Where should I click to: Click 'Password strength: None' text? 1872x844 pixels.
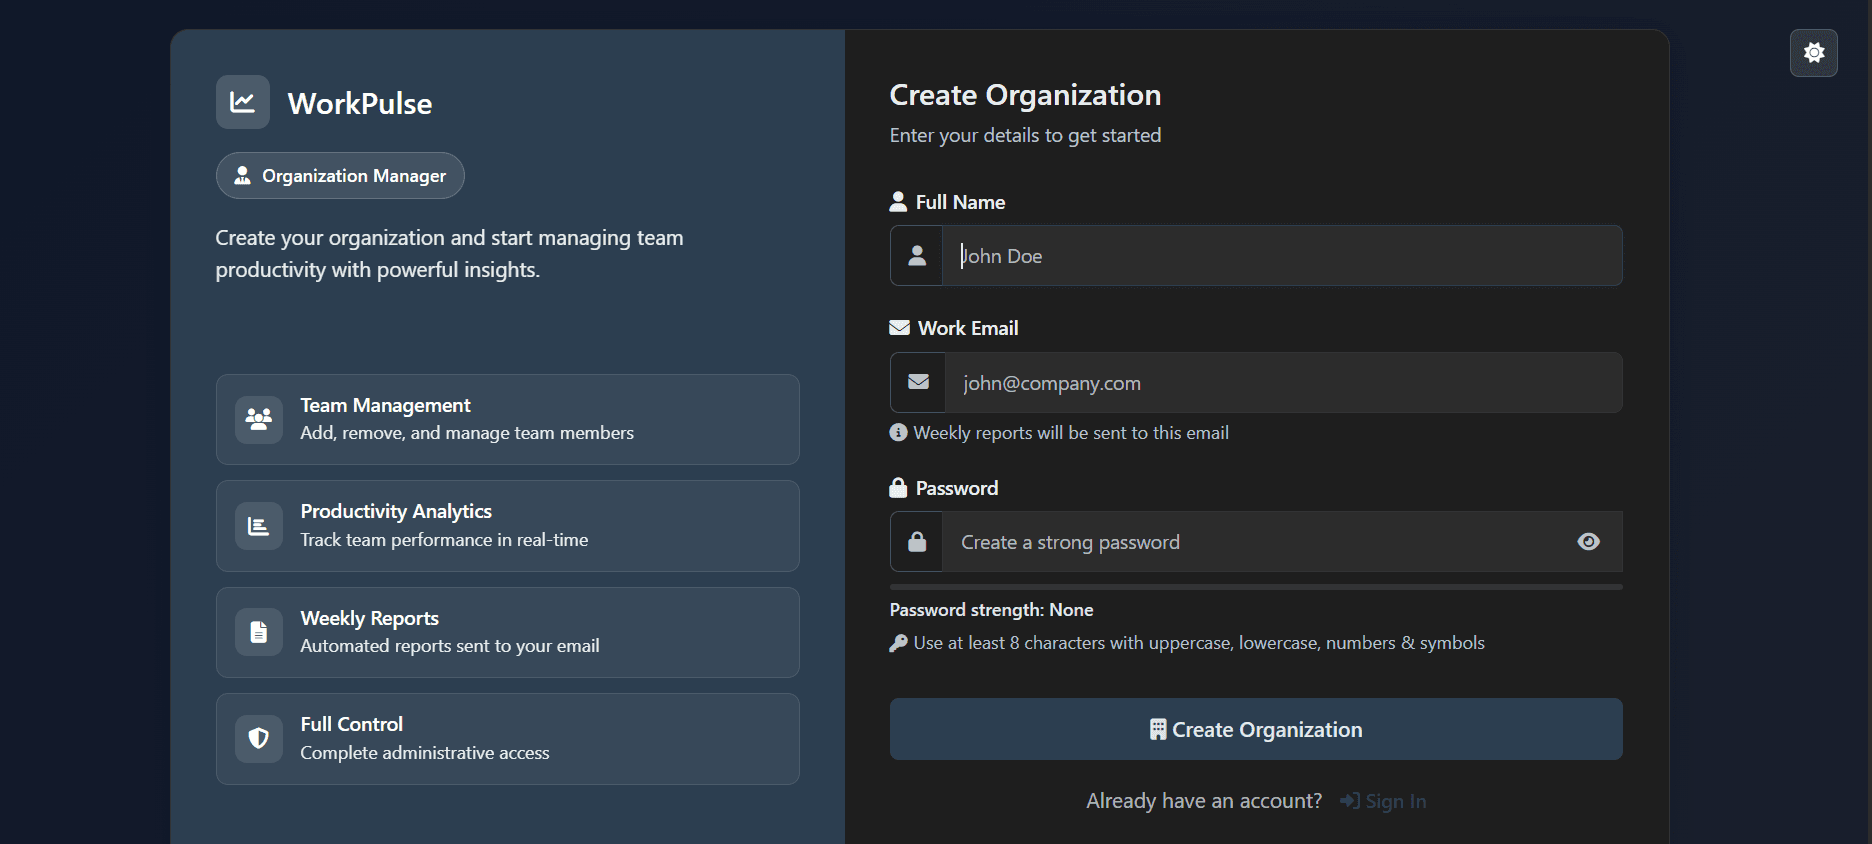(991, 610)
